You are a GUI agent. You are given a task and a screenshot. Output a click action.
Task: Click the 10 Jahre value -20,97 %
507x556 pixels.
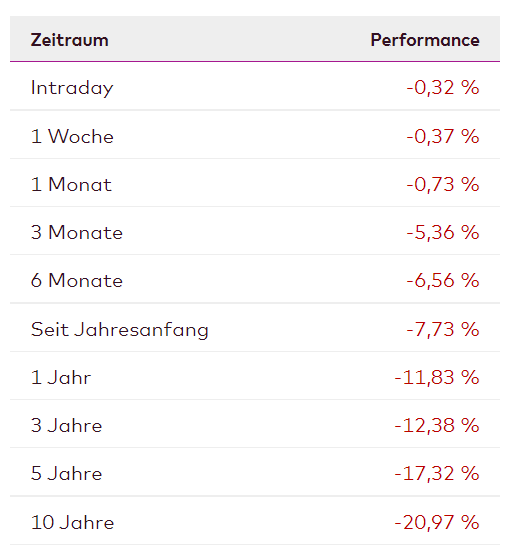[x=437, y=522]
